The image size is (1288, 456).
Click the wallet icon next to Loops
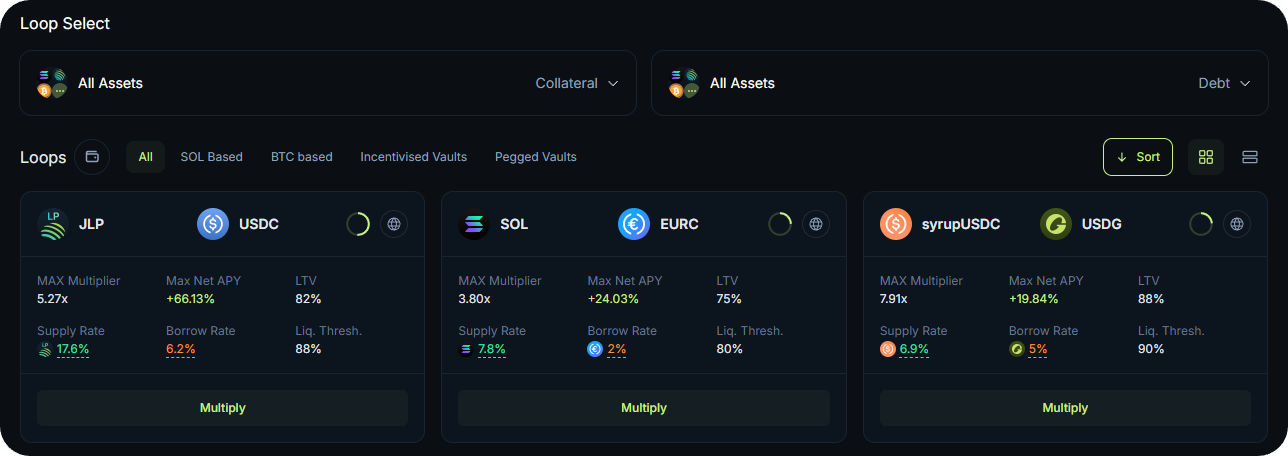(x=92, y=157)
